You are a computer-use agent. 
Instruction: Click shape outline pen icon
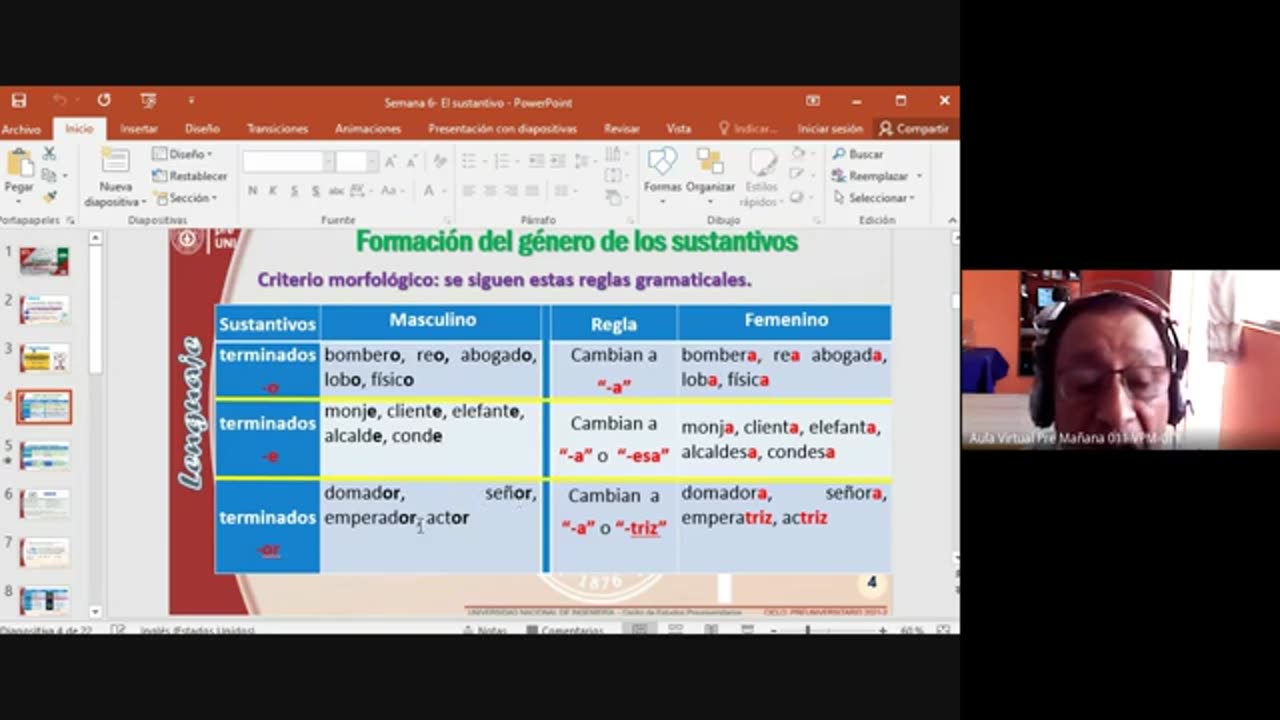(798, 174)
